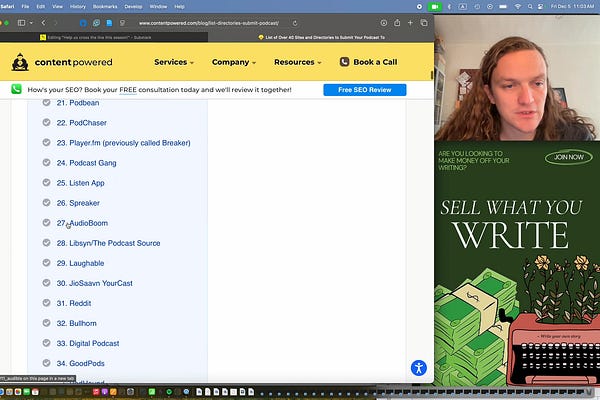Open the 30. JioSaavn YourCast link

coord(95,283)
